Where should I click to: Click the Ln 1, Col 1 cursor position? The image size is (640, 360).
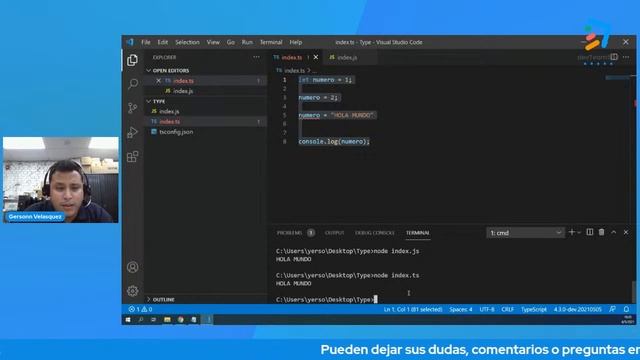(413, 309)
